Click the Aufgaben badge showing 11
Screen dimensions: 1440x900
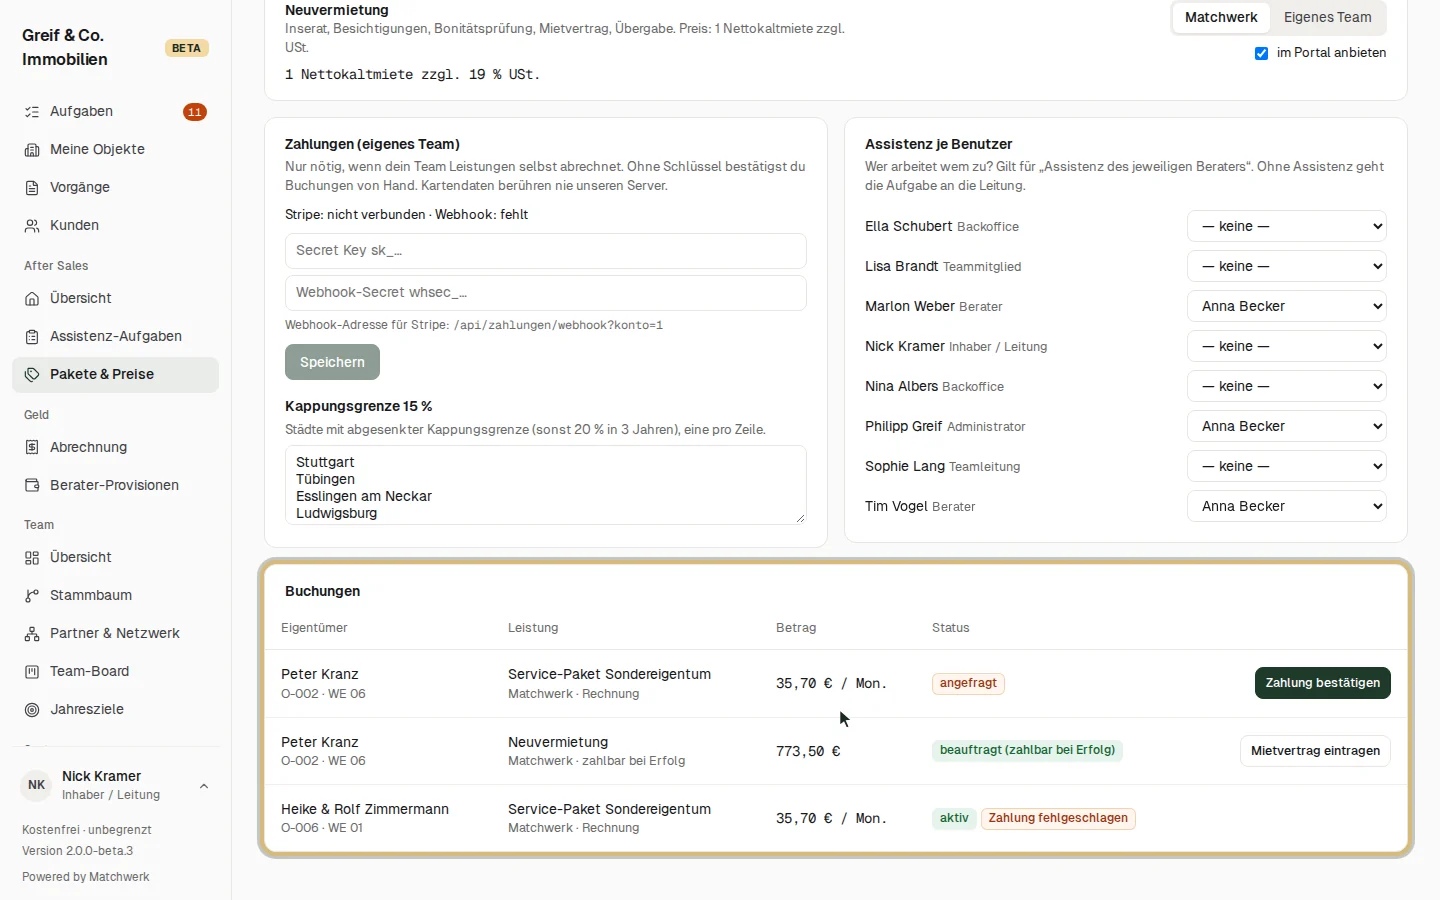195,112
